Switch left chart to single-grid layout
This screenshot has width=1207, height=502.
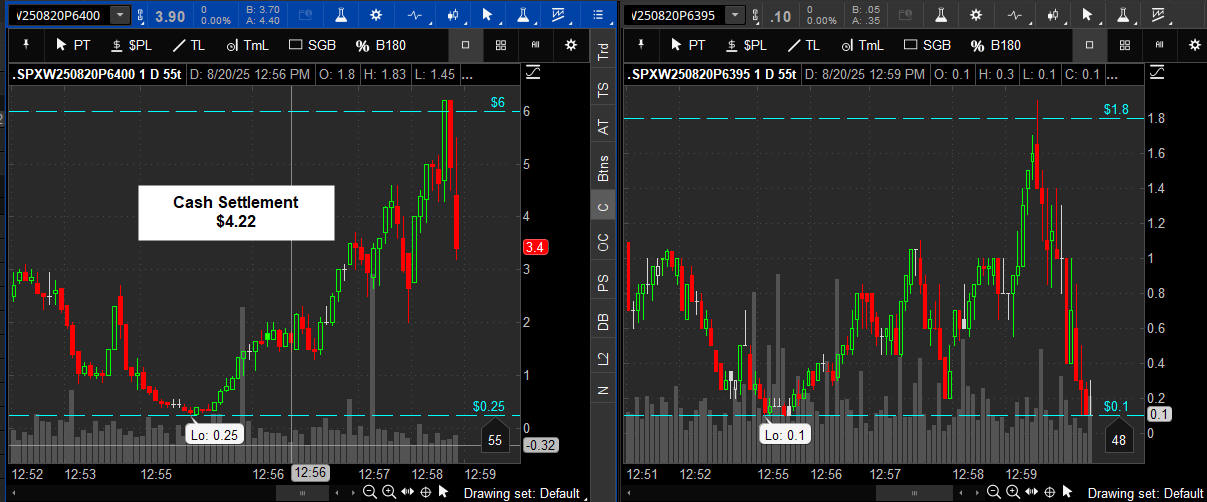(466, 45)
